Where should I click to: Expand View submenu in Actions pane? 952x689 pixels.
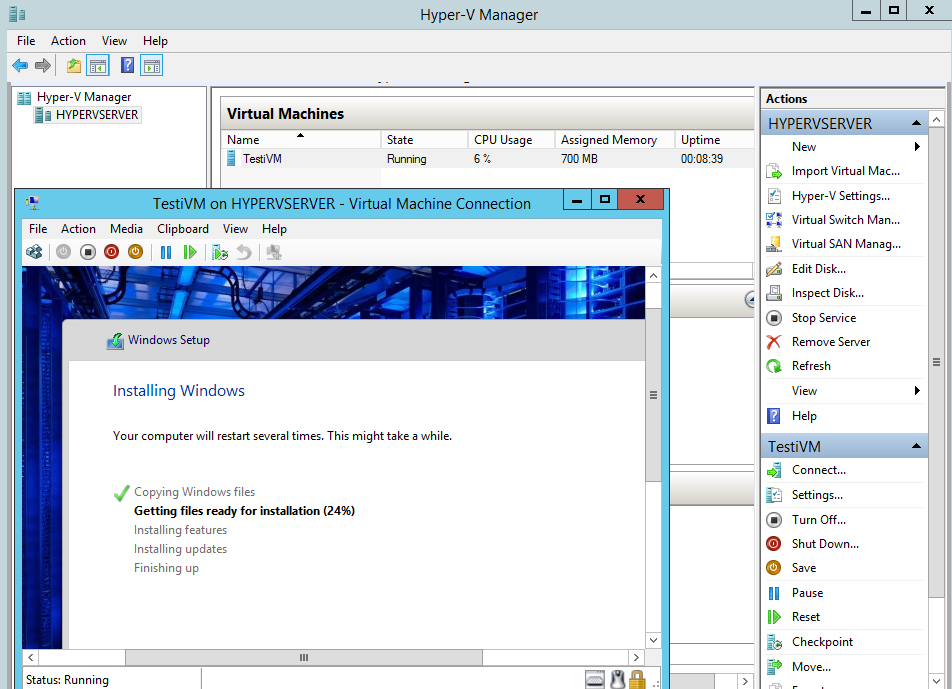[x=917, y=390]
